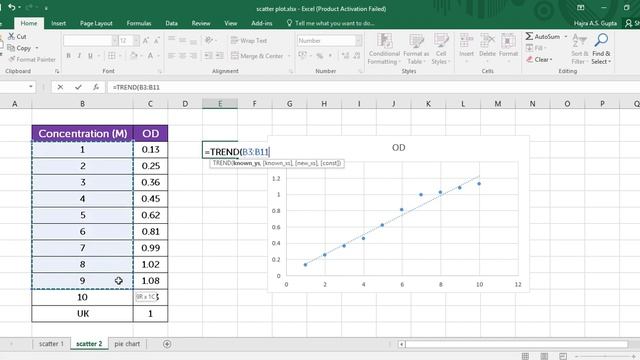The height and width of the screenshot is (360, 640).
Task: Click the Undo arrow in title bar
Action: [11, 7]
